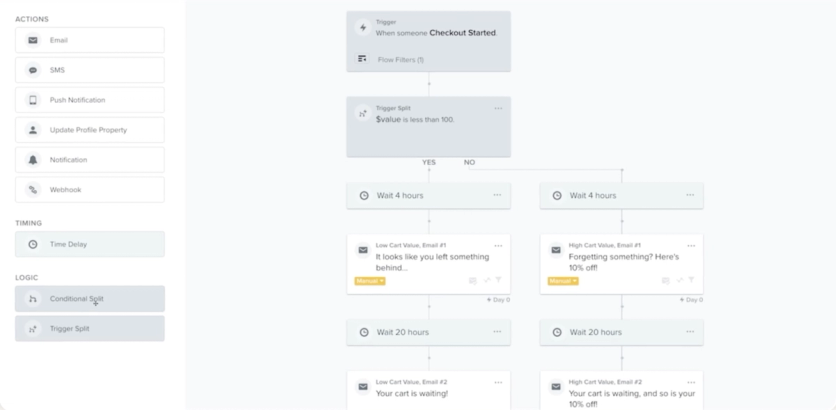836x410 pixels.
Task: Click the Webhook action icon
Action: (33, 190)
